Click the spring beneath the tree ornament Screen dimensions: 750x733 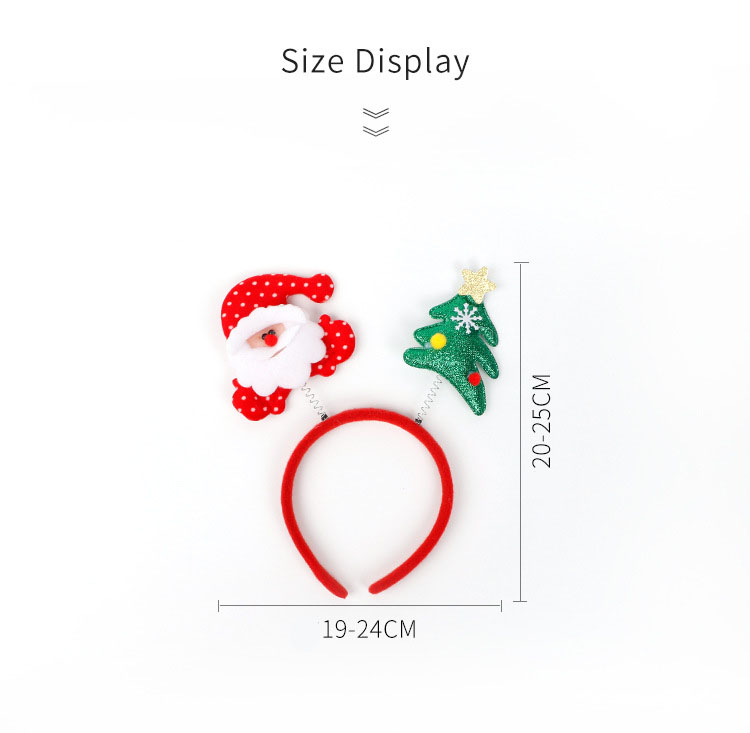[x=427, y=401]
